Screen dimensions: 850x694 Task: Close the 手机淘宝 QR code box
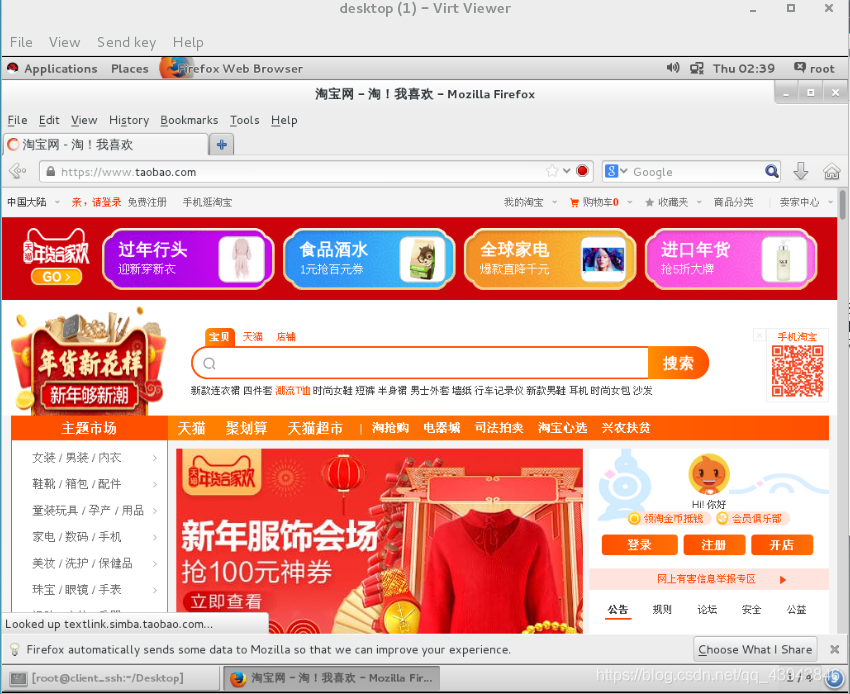coord(759,336)
